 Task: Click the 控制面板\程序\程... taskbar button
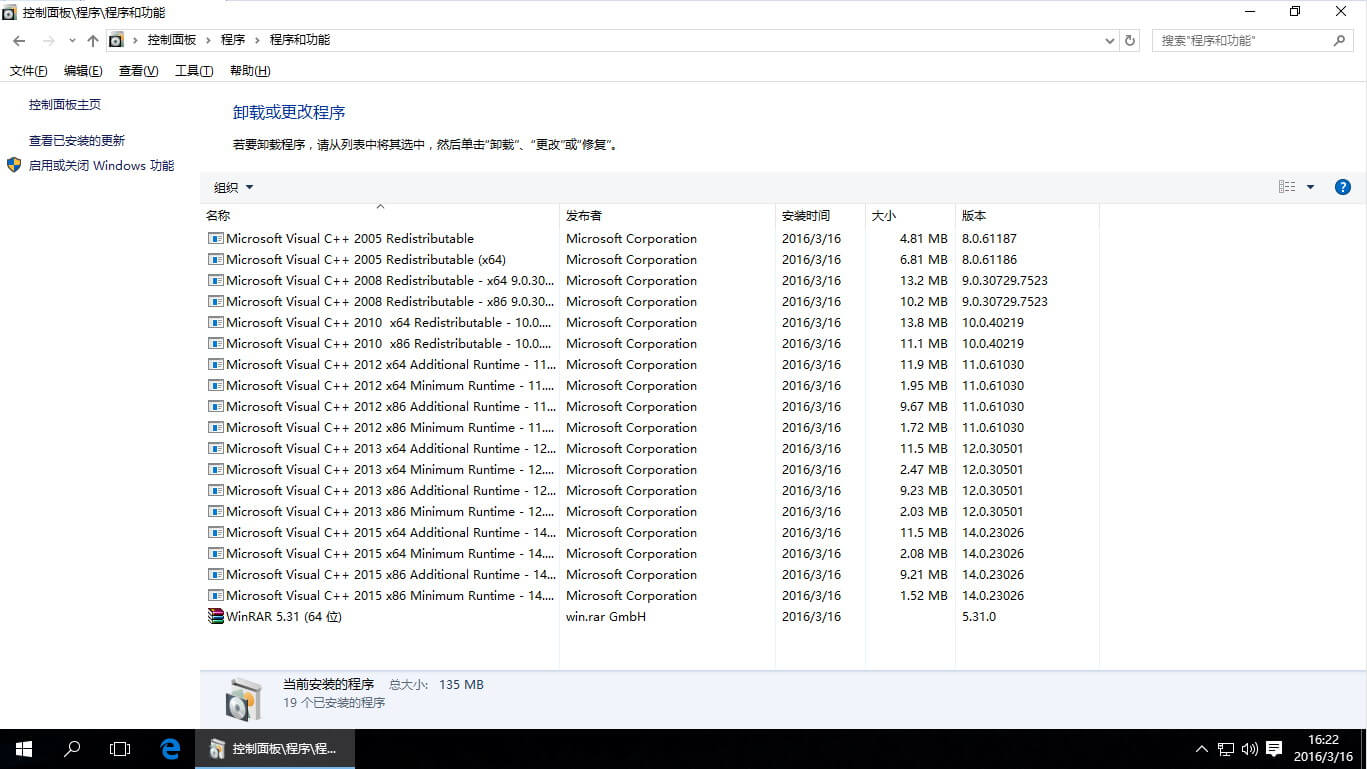274,748
